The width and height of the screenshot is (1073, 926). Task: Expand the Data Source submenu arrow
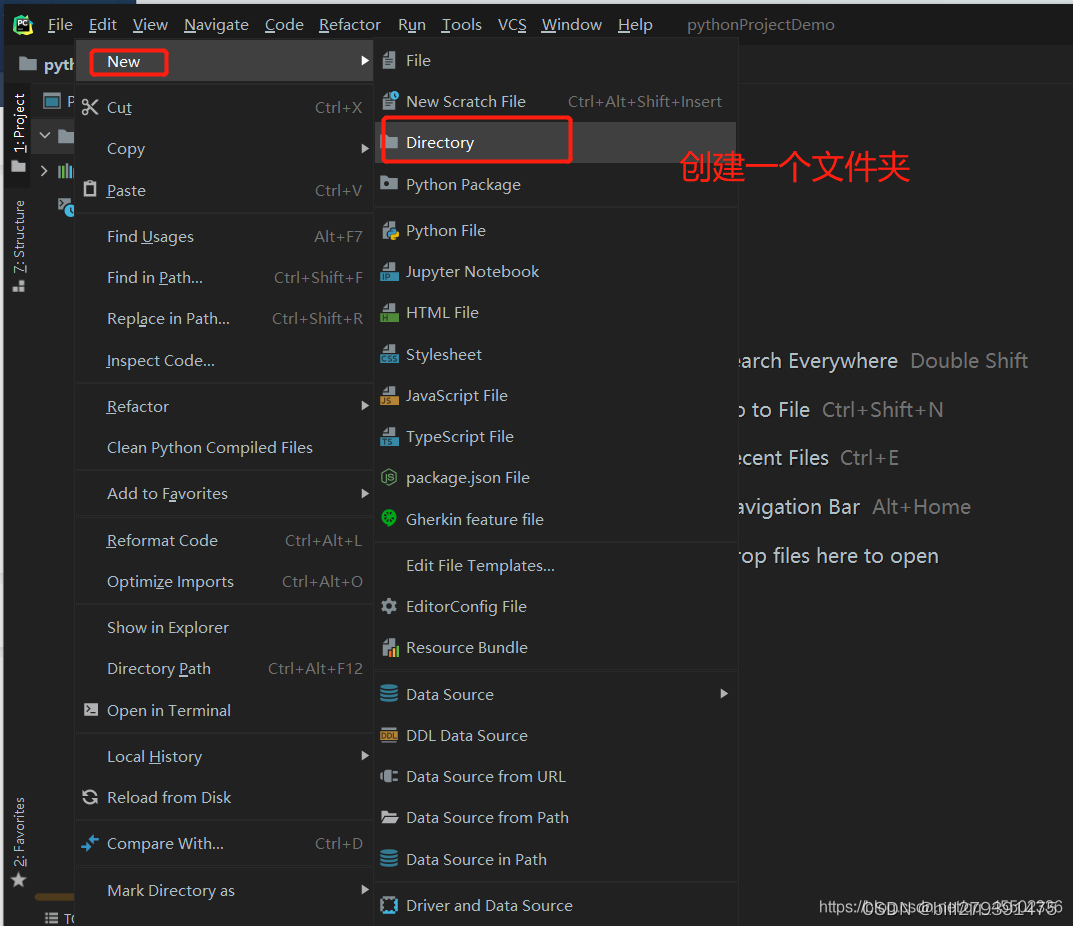pyautogui.click(x=724, y=694)
